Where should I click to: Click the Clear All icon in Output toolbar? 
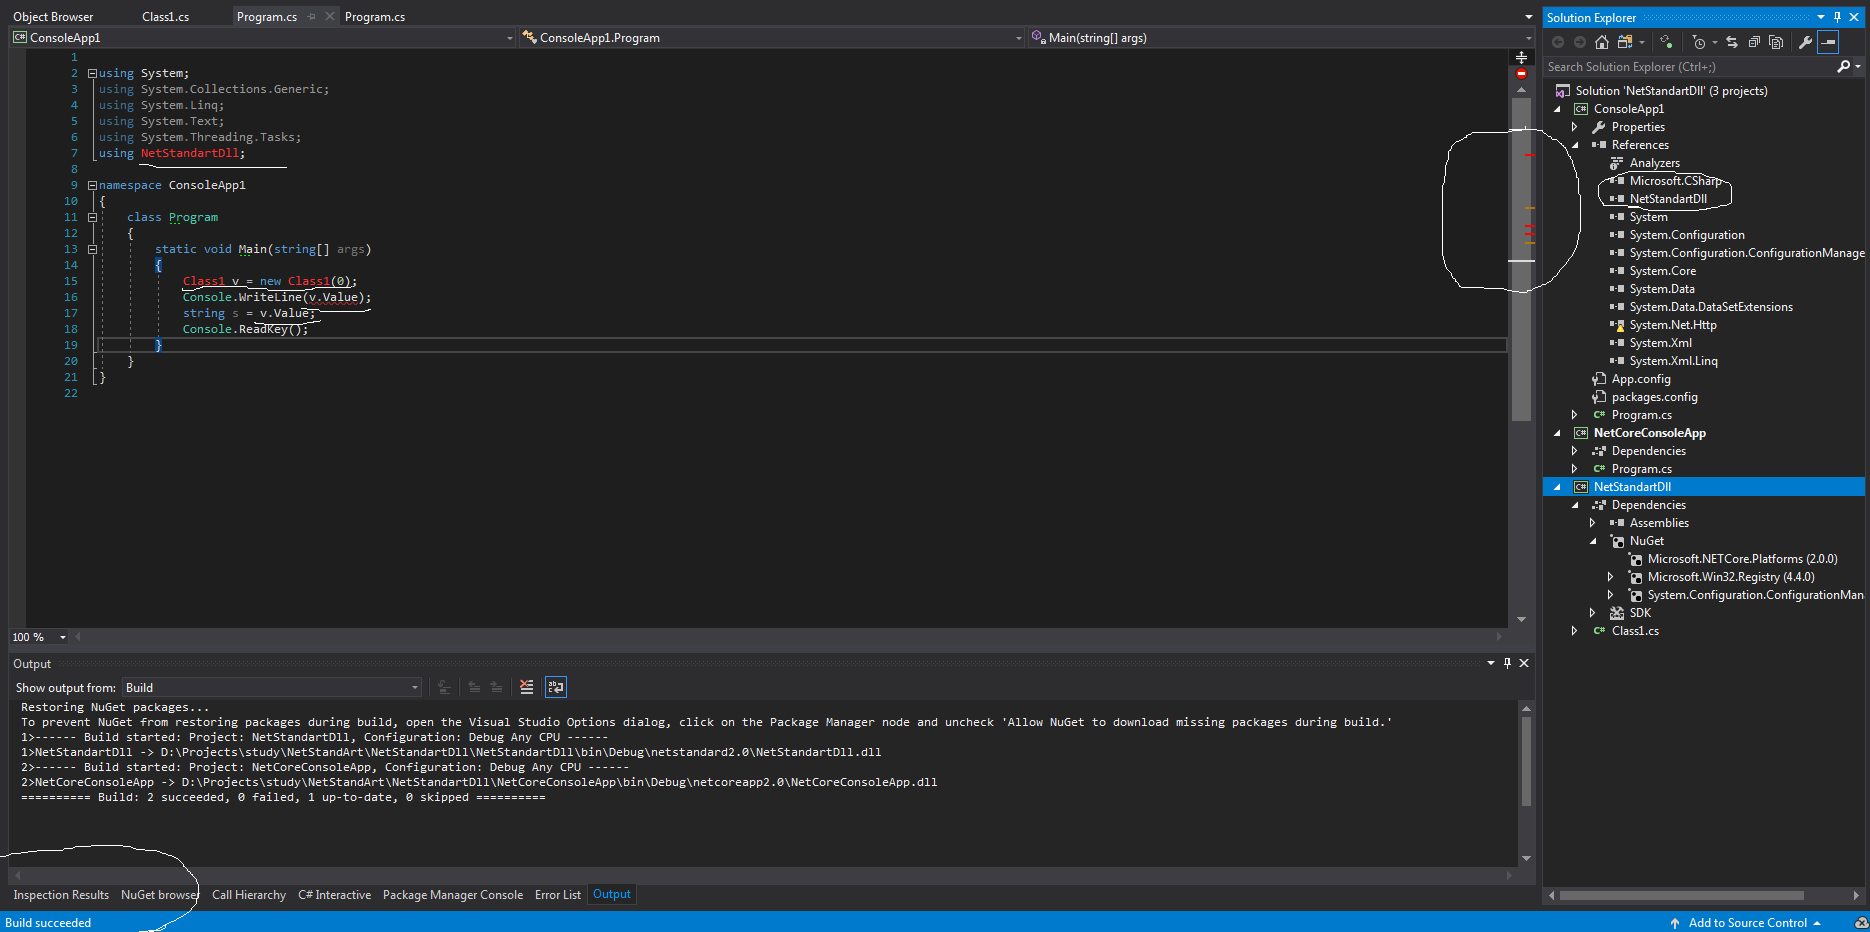tap(527, 687)
